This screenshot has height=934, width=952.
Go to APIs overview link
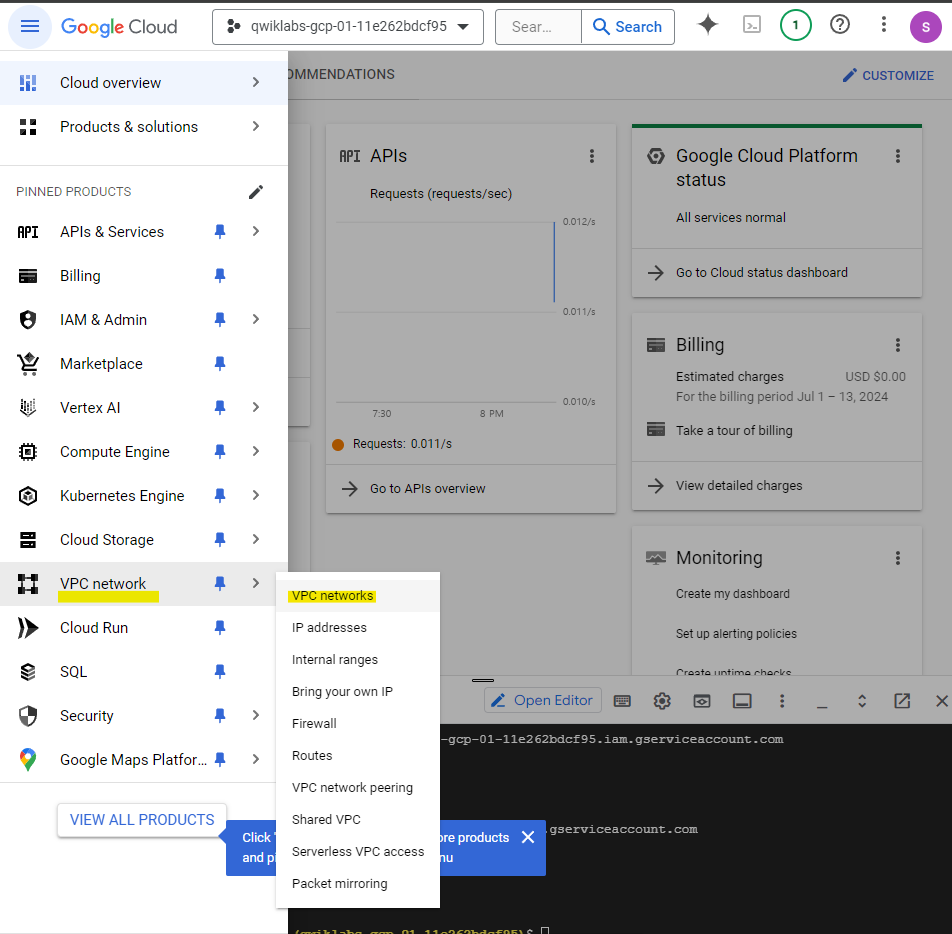point(428,489)
